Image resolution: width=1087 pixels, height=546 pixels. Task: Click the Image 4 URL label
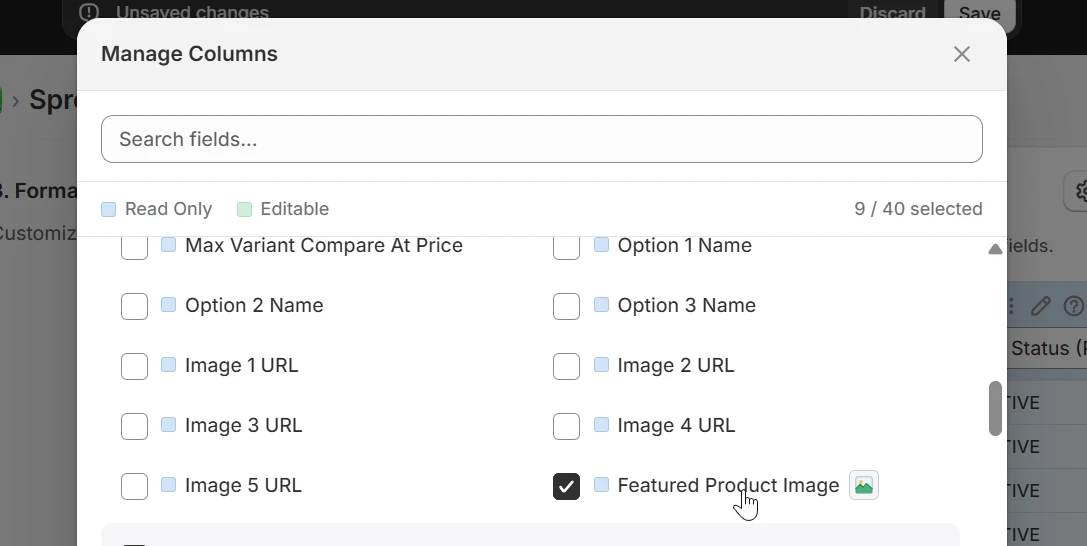pos(676,425)
